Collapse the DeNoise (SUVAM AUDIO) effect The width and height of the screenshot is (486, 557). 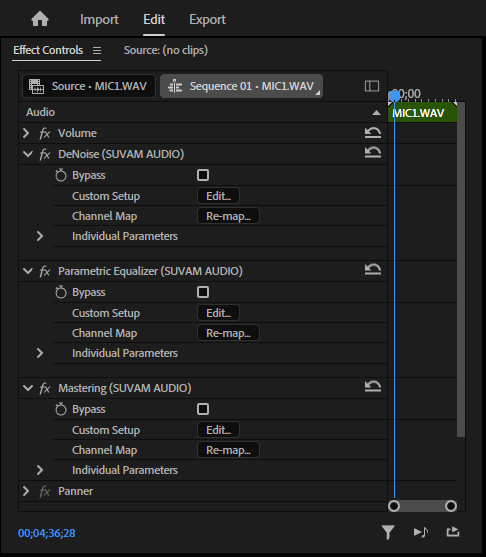[x=28, y=154]
